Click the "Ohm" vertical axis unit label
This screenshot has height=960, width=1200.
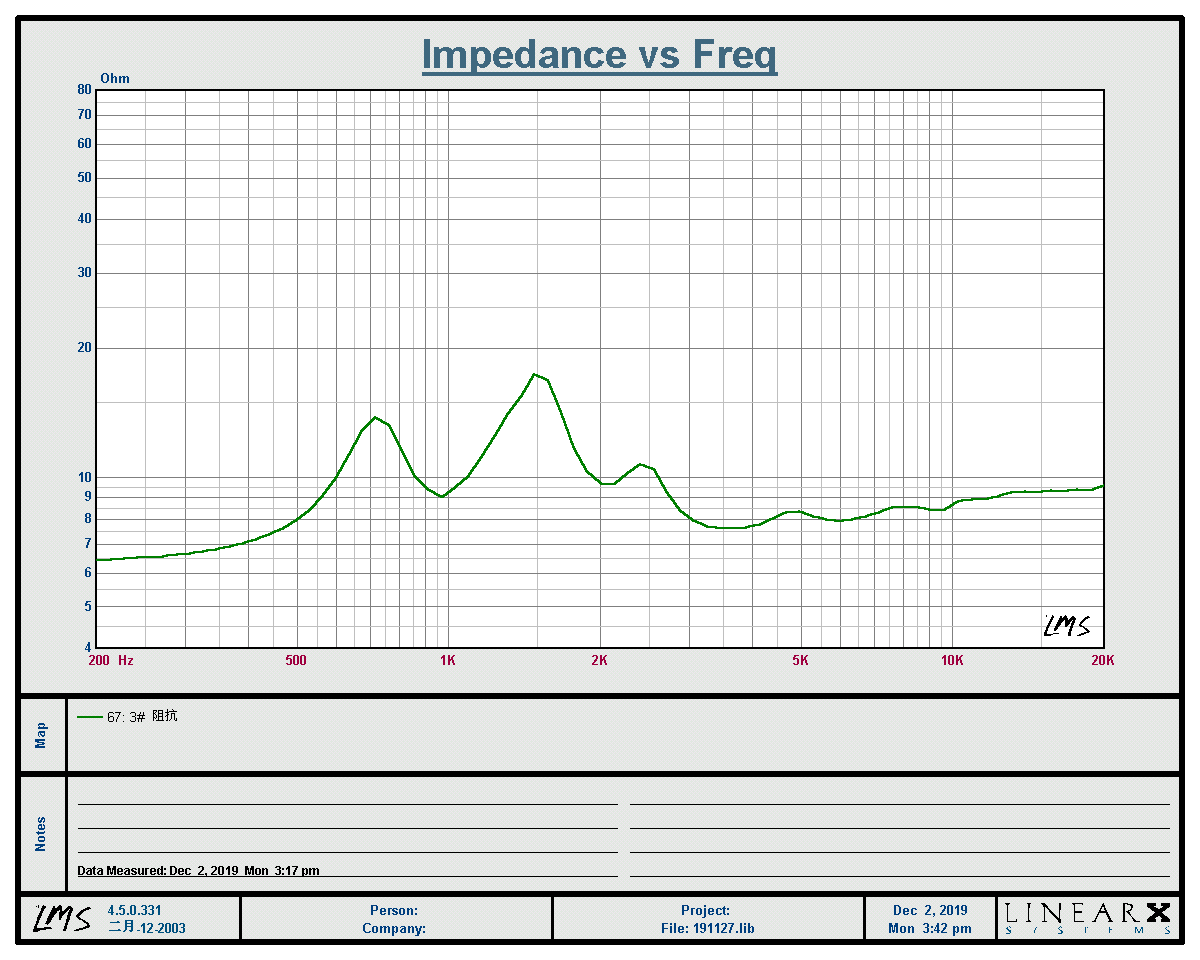pyautogui.click(x=115, y=79)
